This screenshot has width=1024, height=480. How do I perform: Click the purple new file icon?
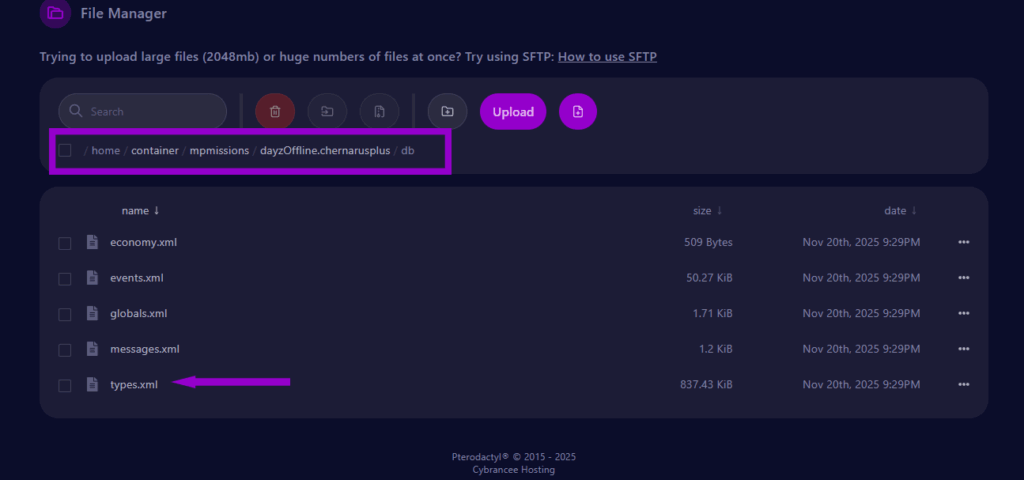click(578, 112)
